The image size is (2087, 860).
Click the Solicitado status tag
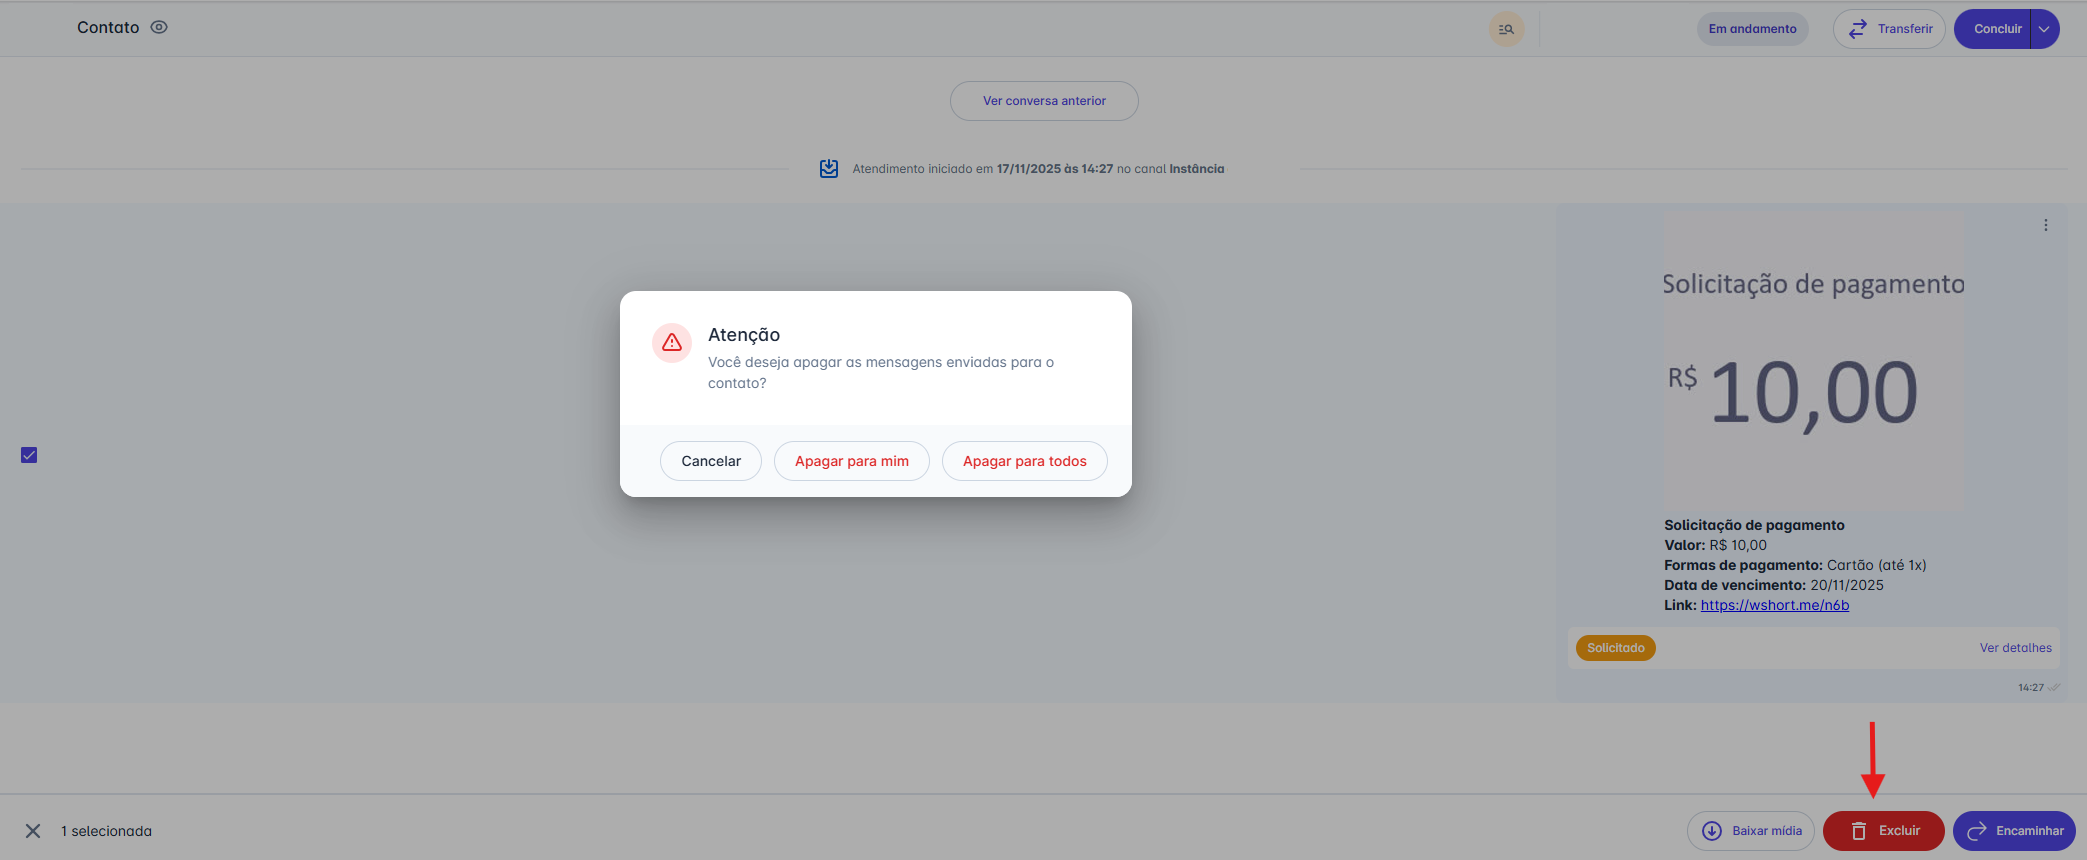1615,648
